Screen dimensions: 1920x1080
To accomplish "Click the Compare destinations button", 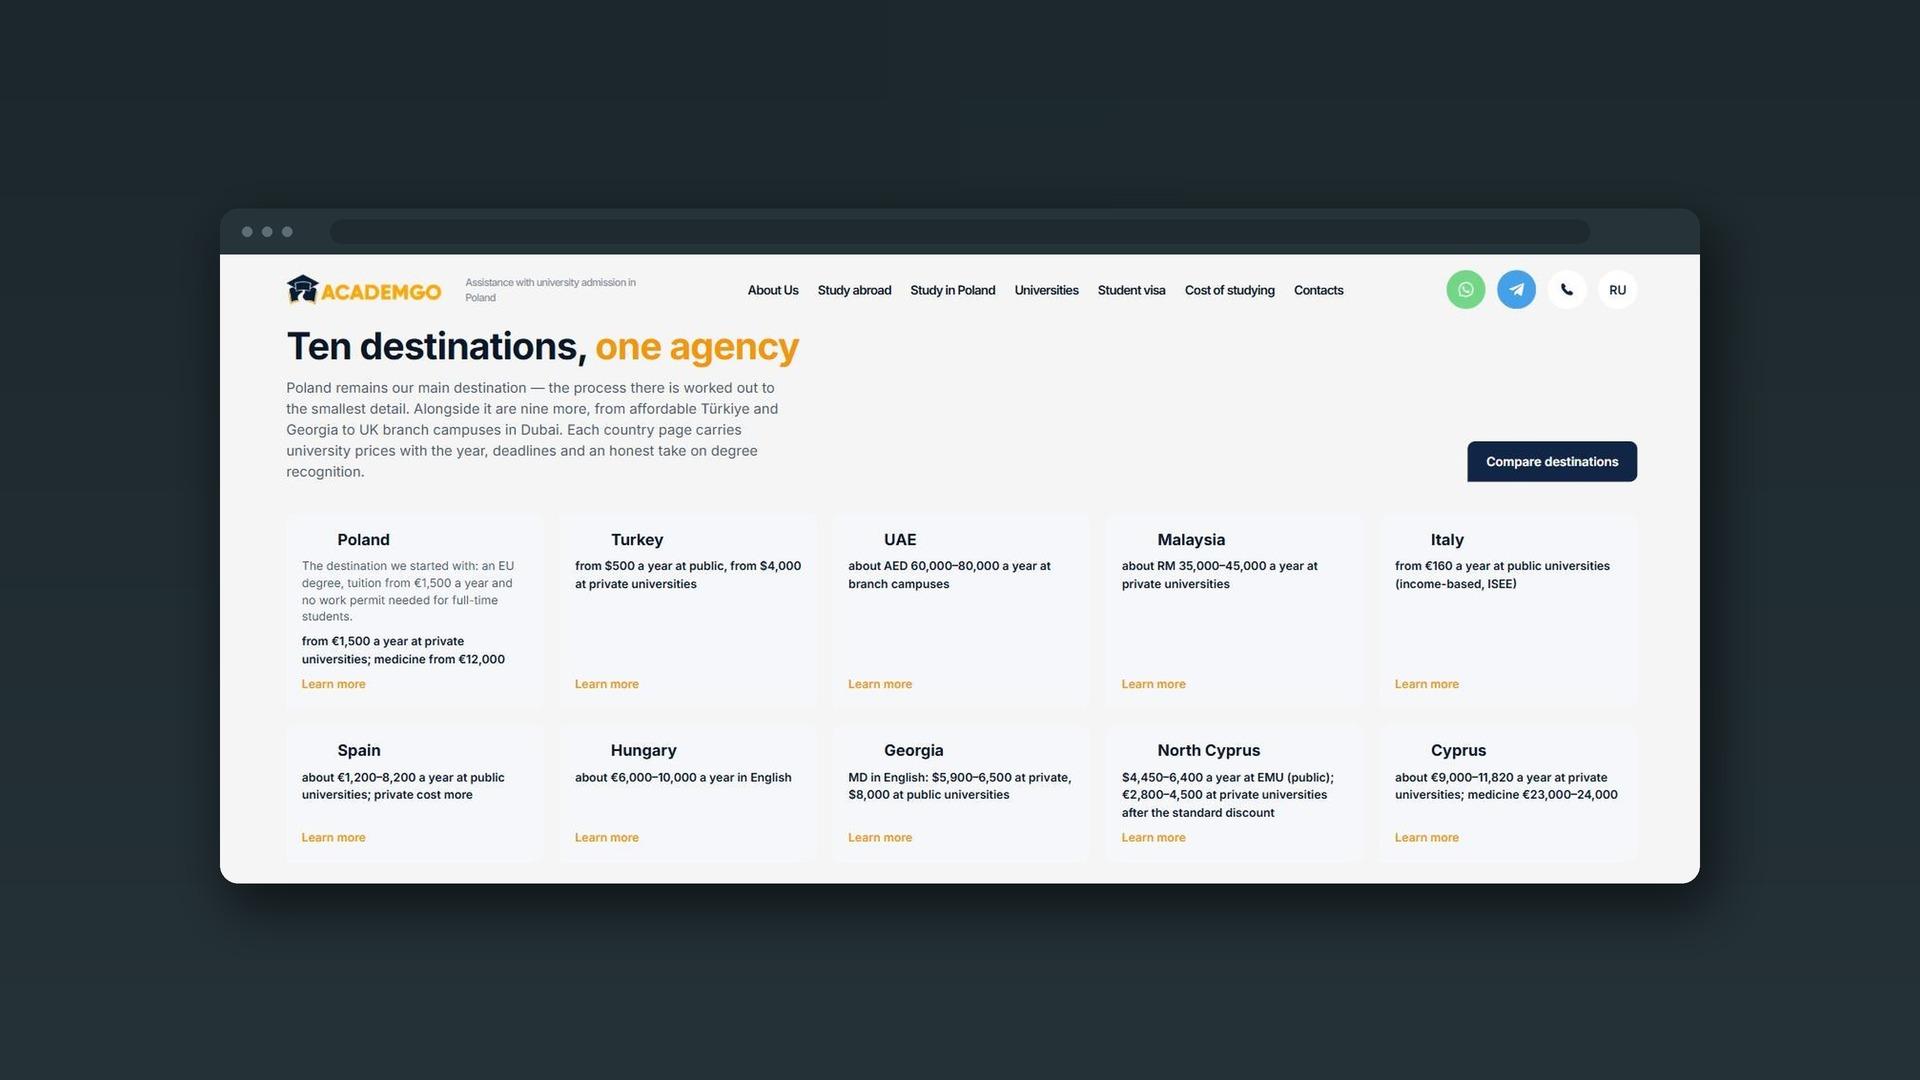I will tap(1552, 461).
